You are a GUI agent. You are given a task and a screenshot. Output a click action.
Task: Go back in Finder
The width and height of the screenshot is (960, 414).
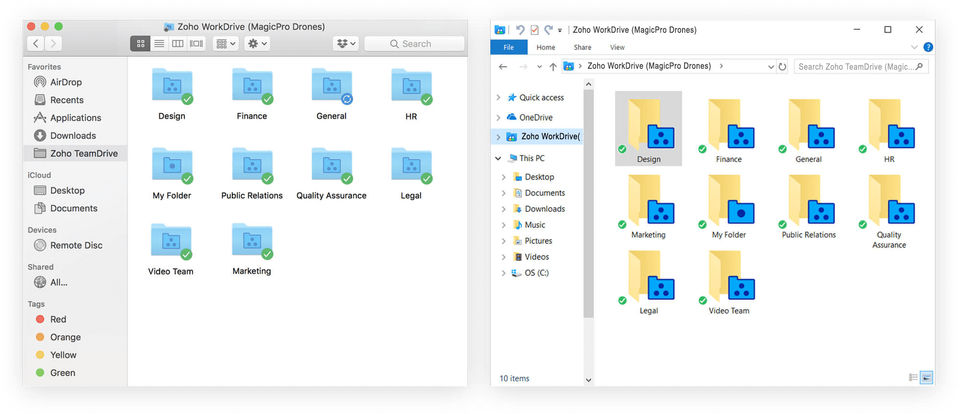(x=36, y=43)
